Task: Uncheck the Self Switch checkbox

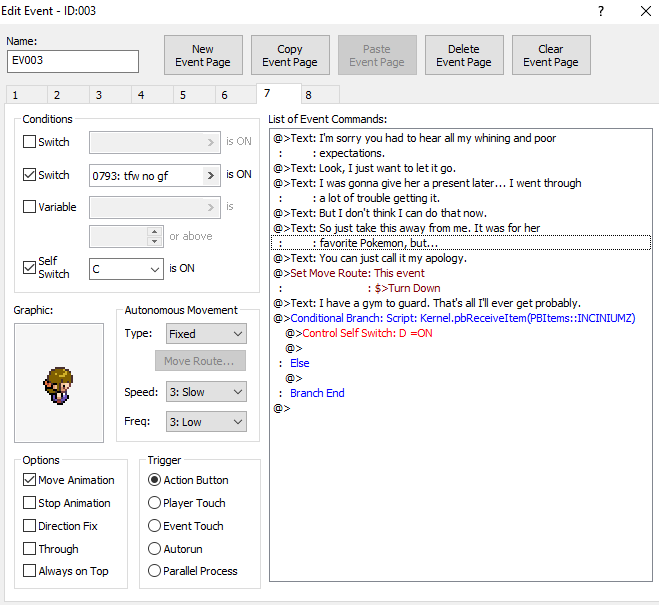Action: coord(30,268)
